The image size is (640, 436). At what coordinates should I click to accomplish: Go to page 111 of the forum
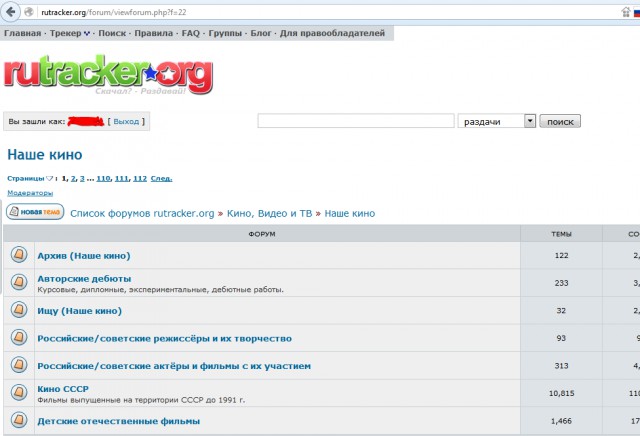coord(122,178)
